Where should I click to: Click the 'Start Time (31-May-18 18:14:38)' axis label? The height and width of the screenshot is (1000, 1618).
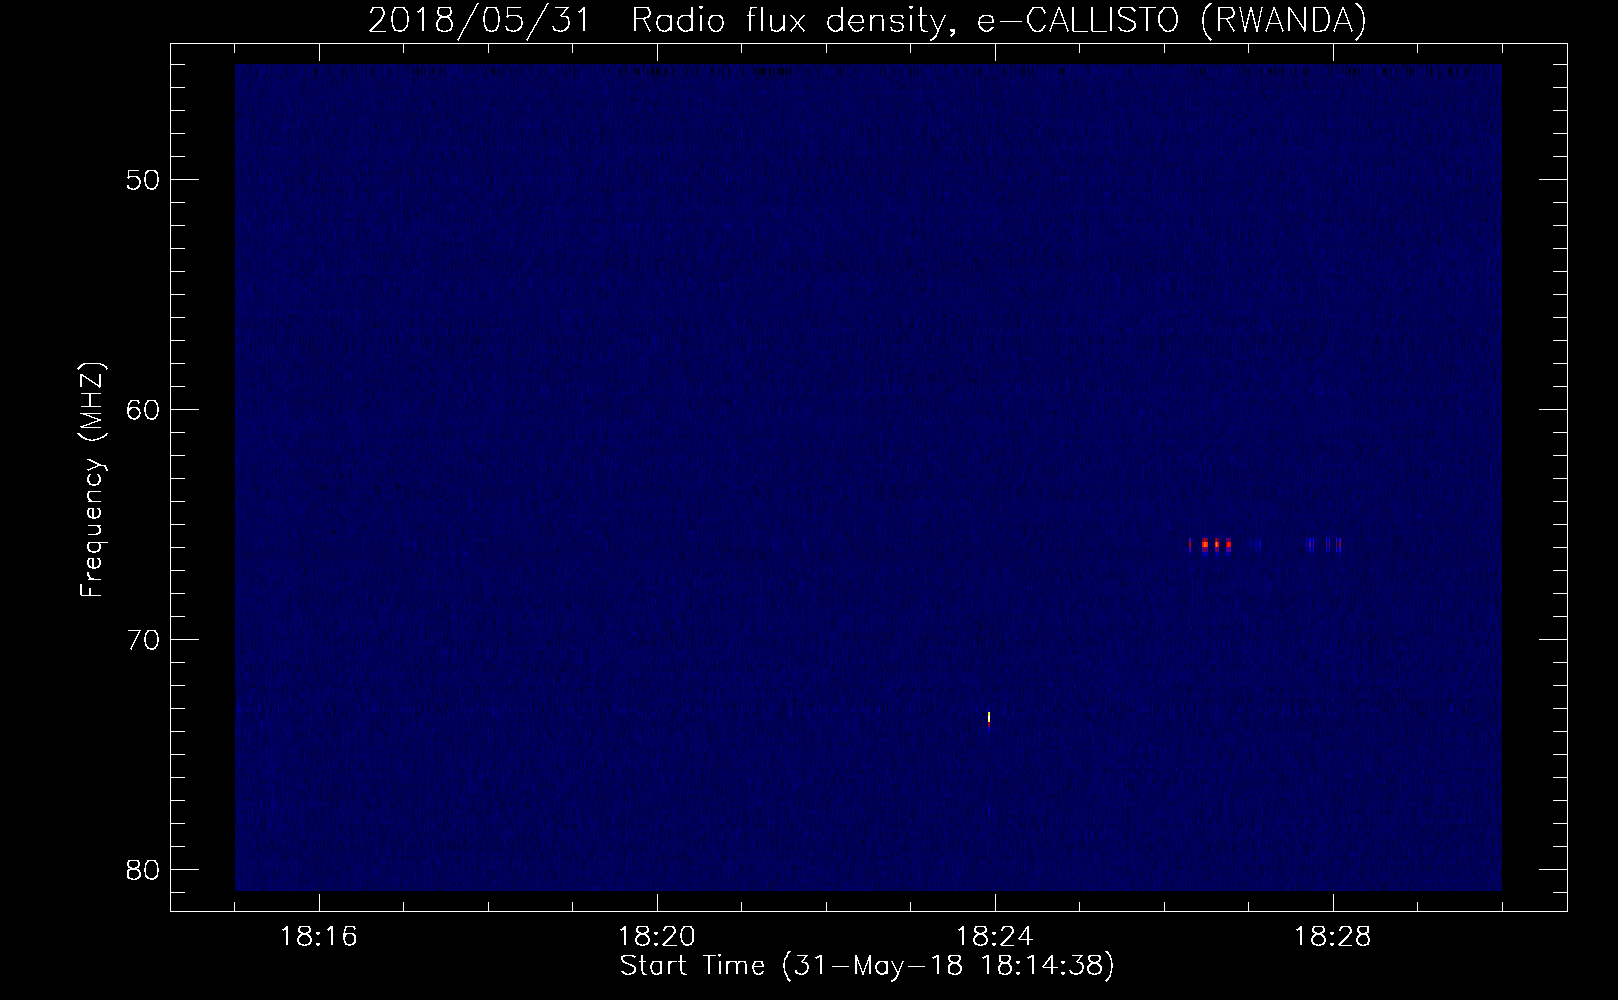click(x=867, y=966)
